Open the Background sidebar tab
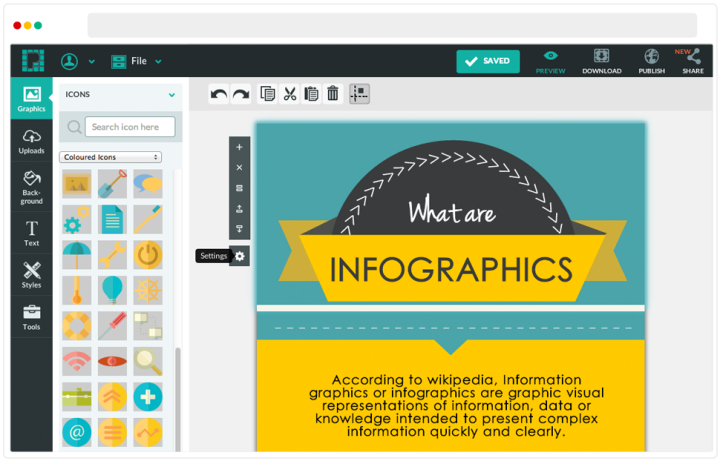 [x=31, y=187]
